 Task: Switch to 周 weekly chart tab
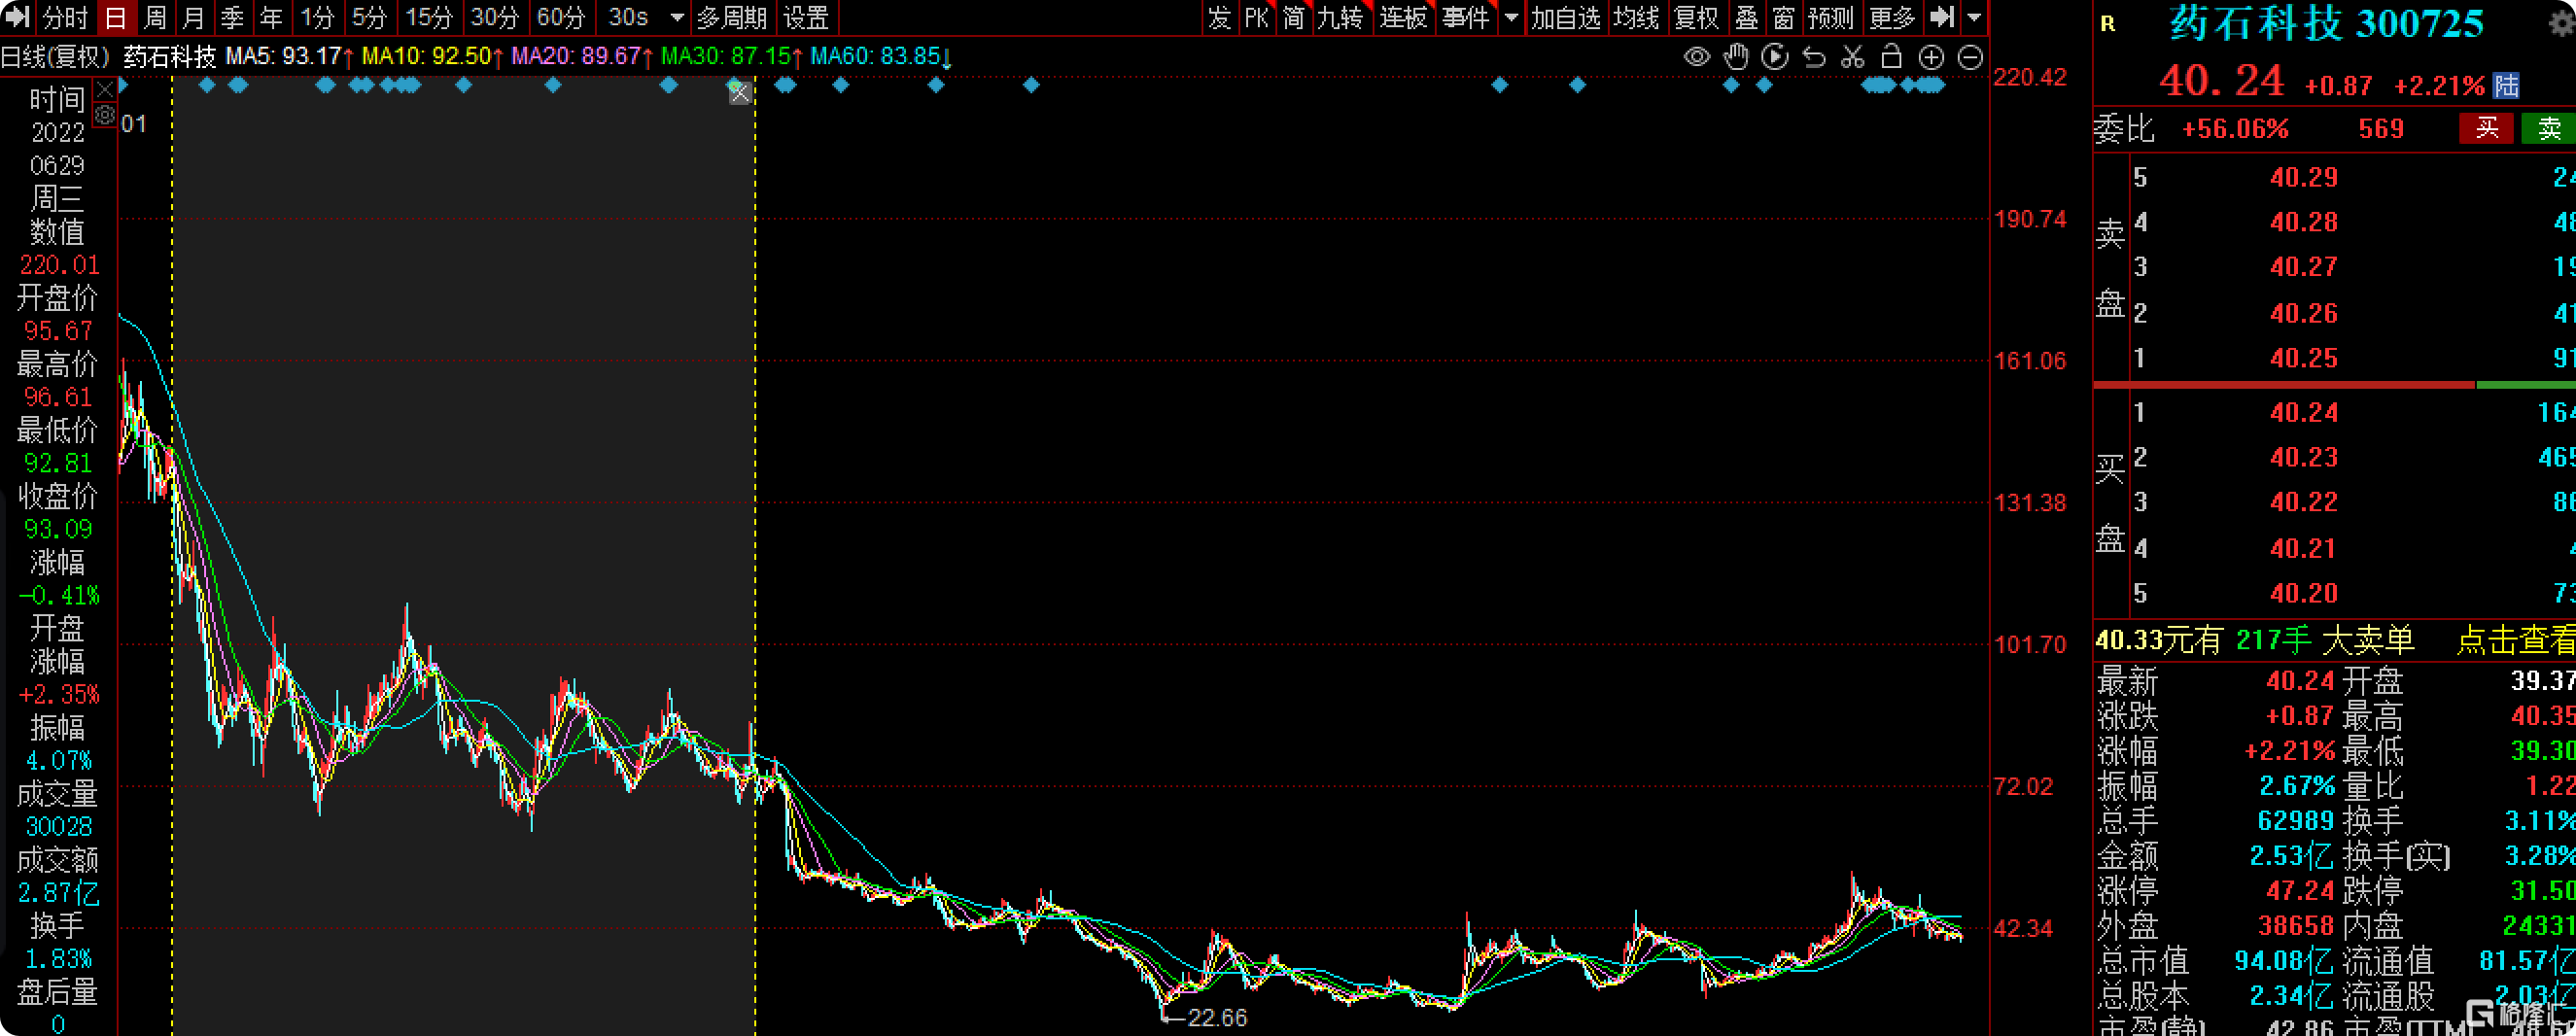155,18
